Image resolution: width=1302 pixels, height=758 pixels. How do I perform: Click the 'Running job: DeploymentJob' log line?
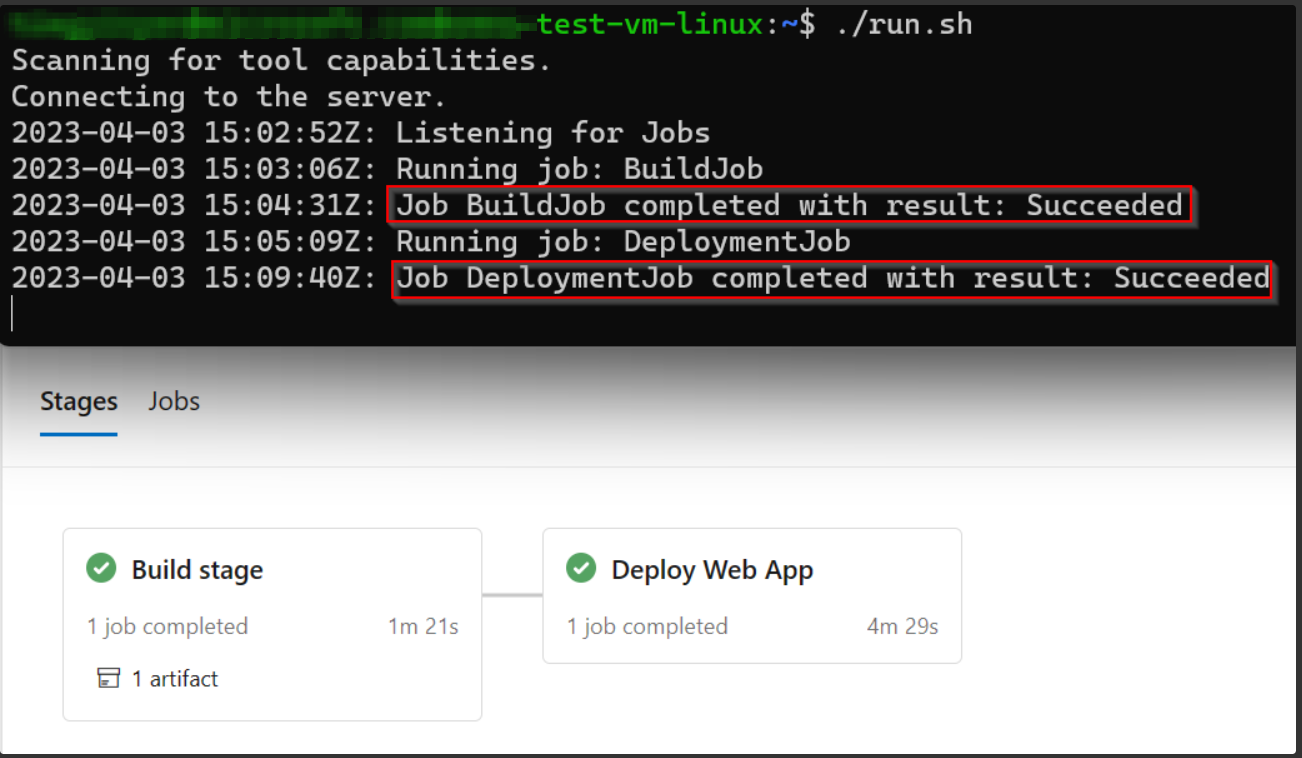[623, 242]
